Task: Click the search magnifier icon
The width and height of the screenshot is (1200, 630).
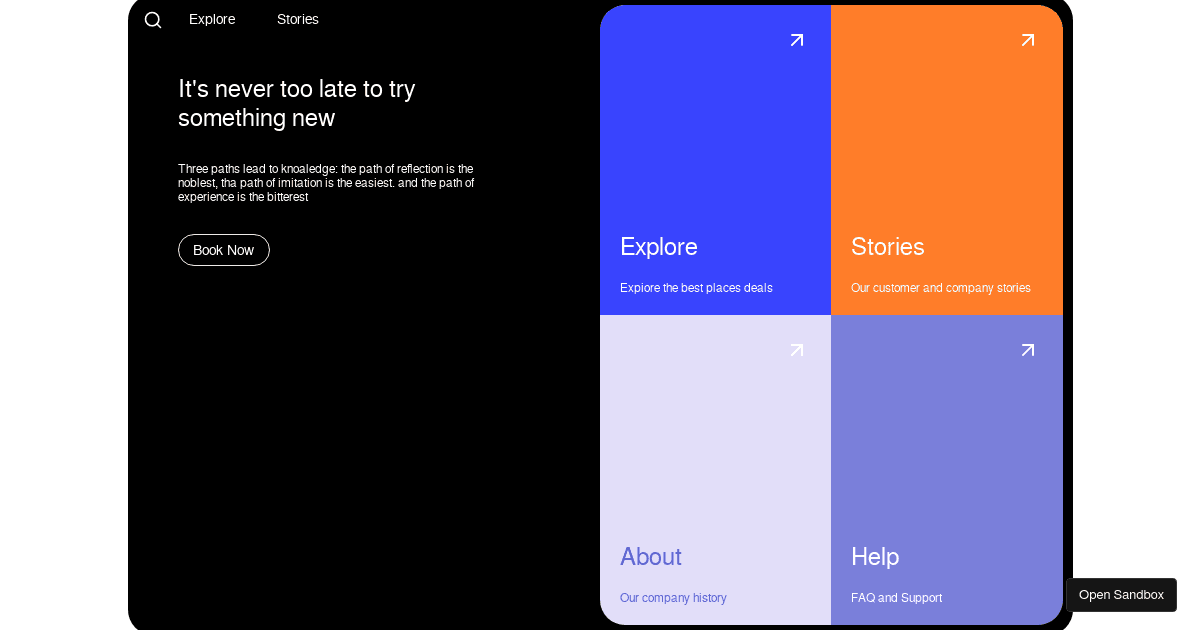Action: pyautogui.click(x=153, y=20)
